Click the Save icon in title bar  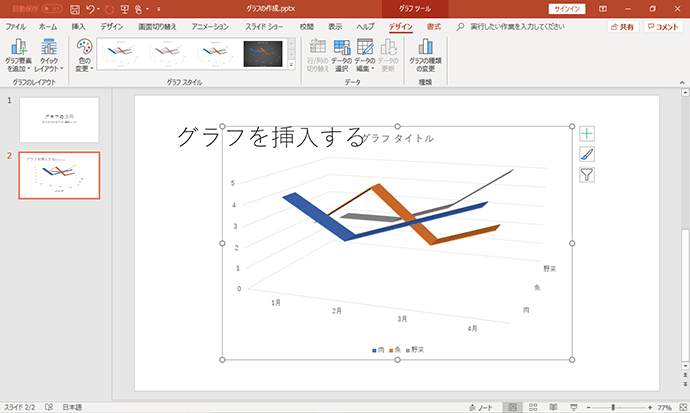75,9
